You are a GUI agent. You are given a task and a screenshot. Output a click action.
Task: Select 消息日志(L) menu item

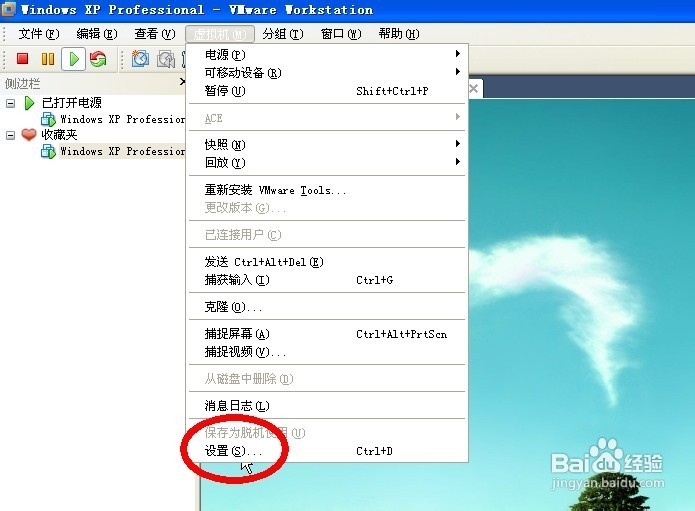point(327,406)
